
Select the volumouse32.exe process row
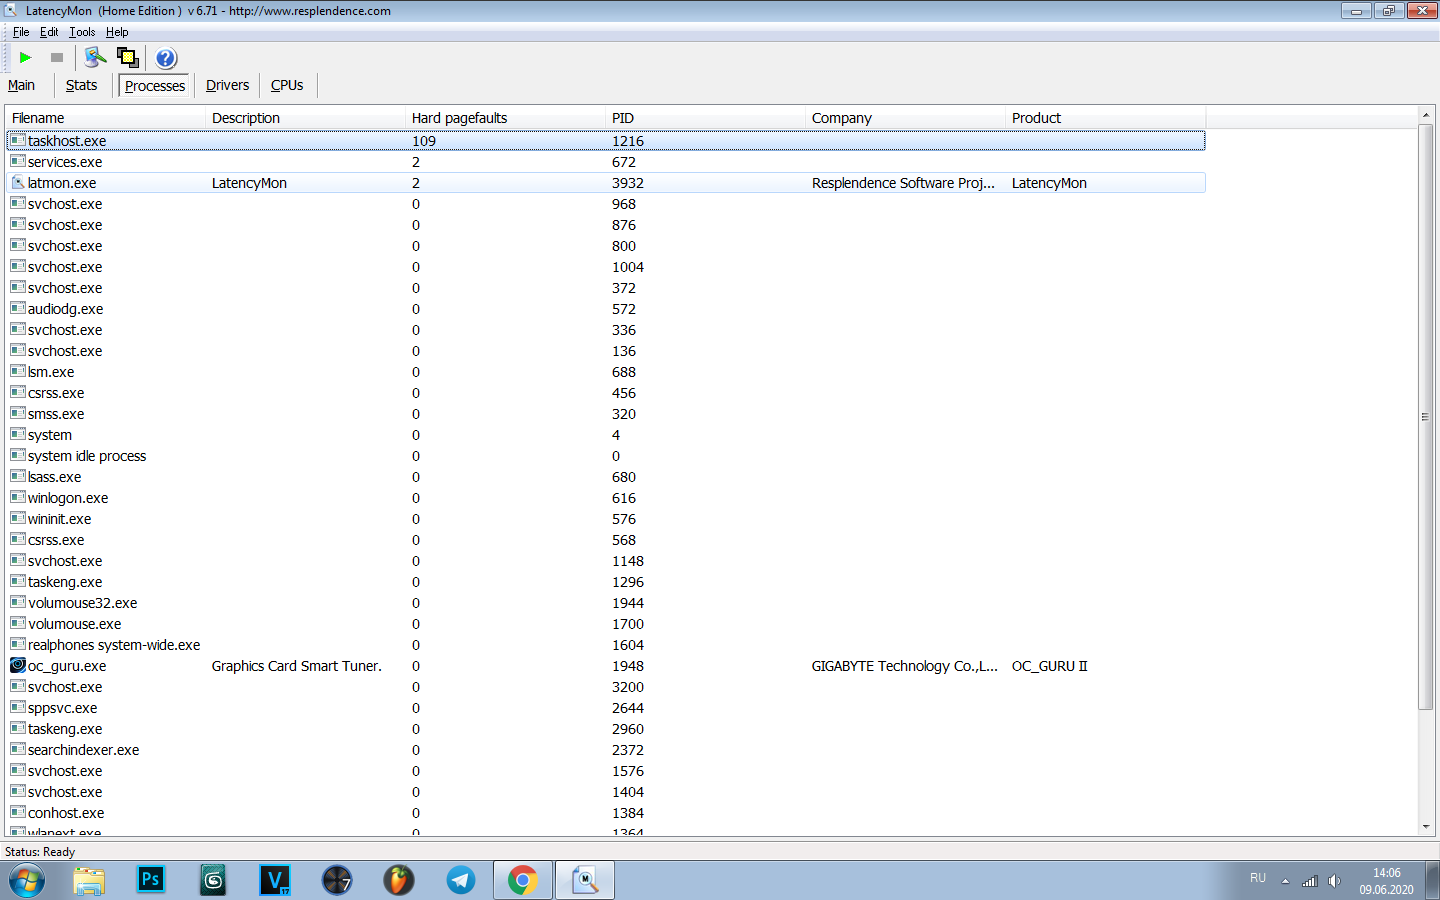pos(606,603)
